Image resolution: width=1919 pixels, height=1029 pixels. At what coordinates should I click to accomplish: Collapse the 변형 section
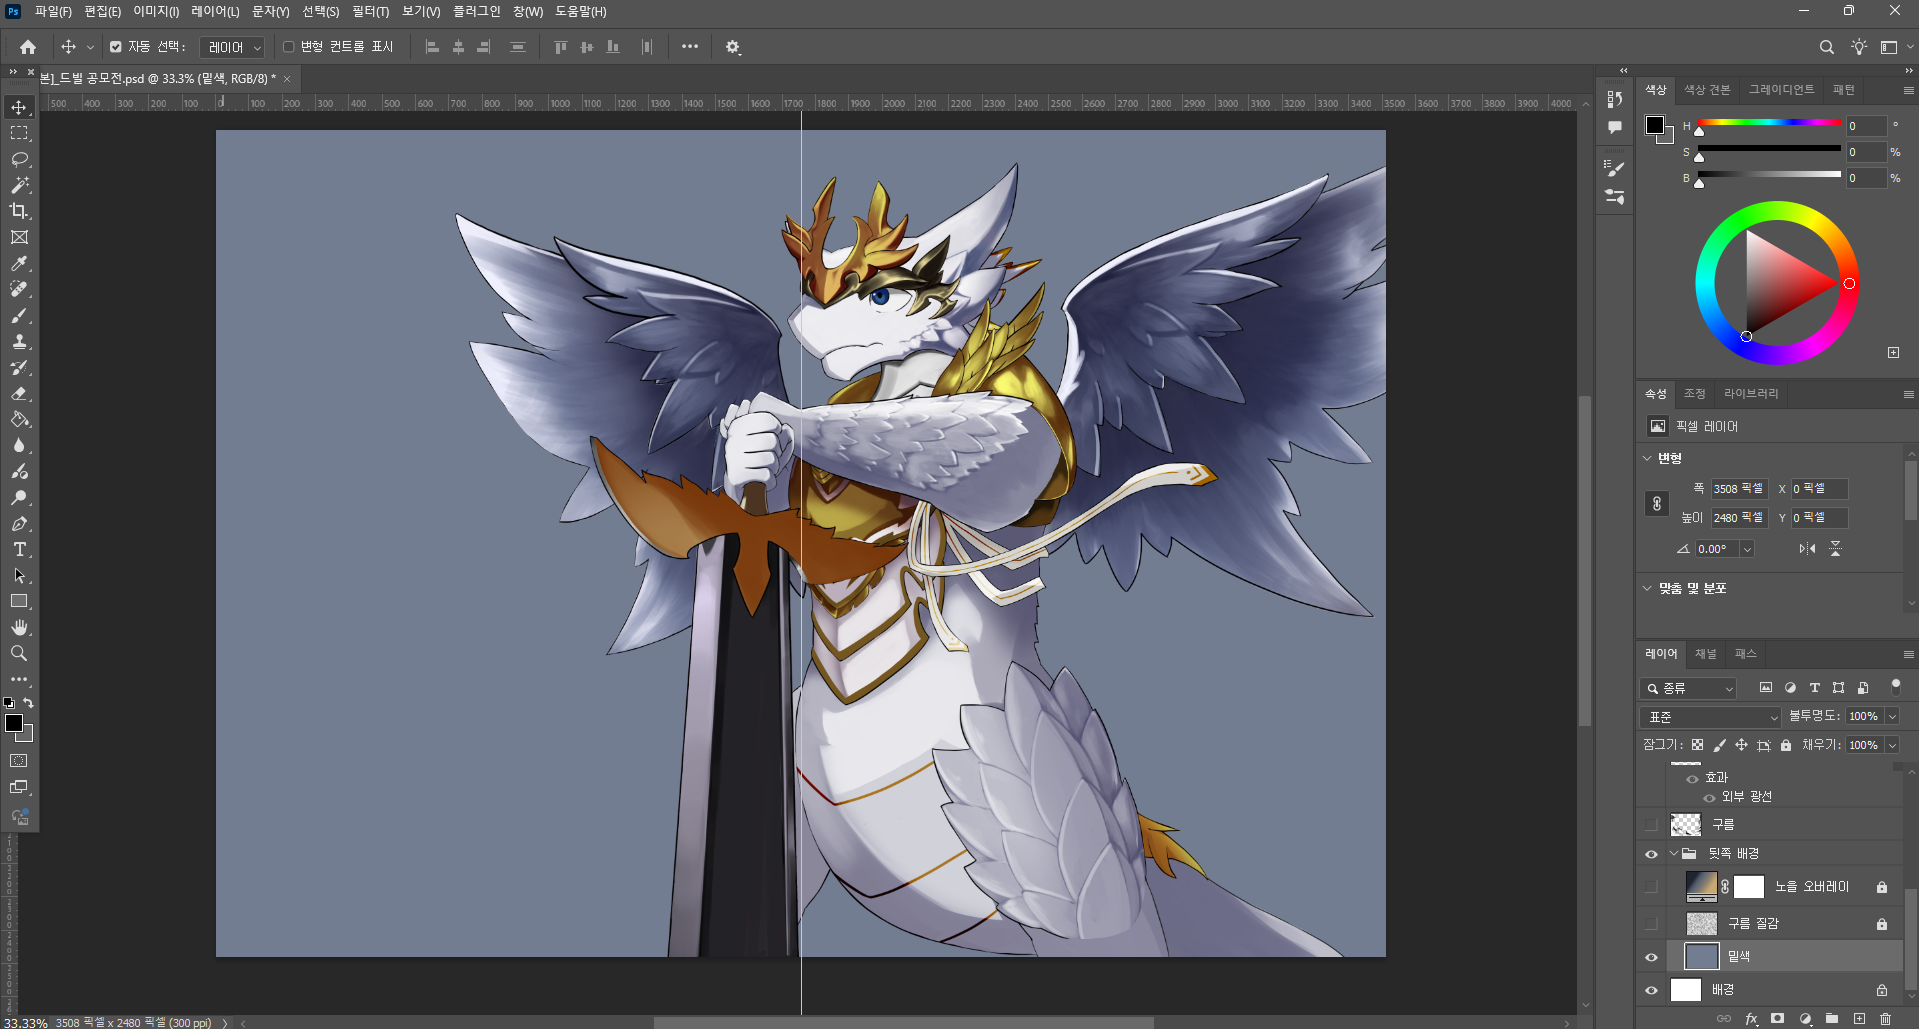(x=1647, y=458)
